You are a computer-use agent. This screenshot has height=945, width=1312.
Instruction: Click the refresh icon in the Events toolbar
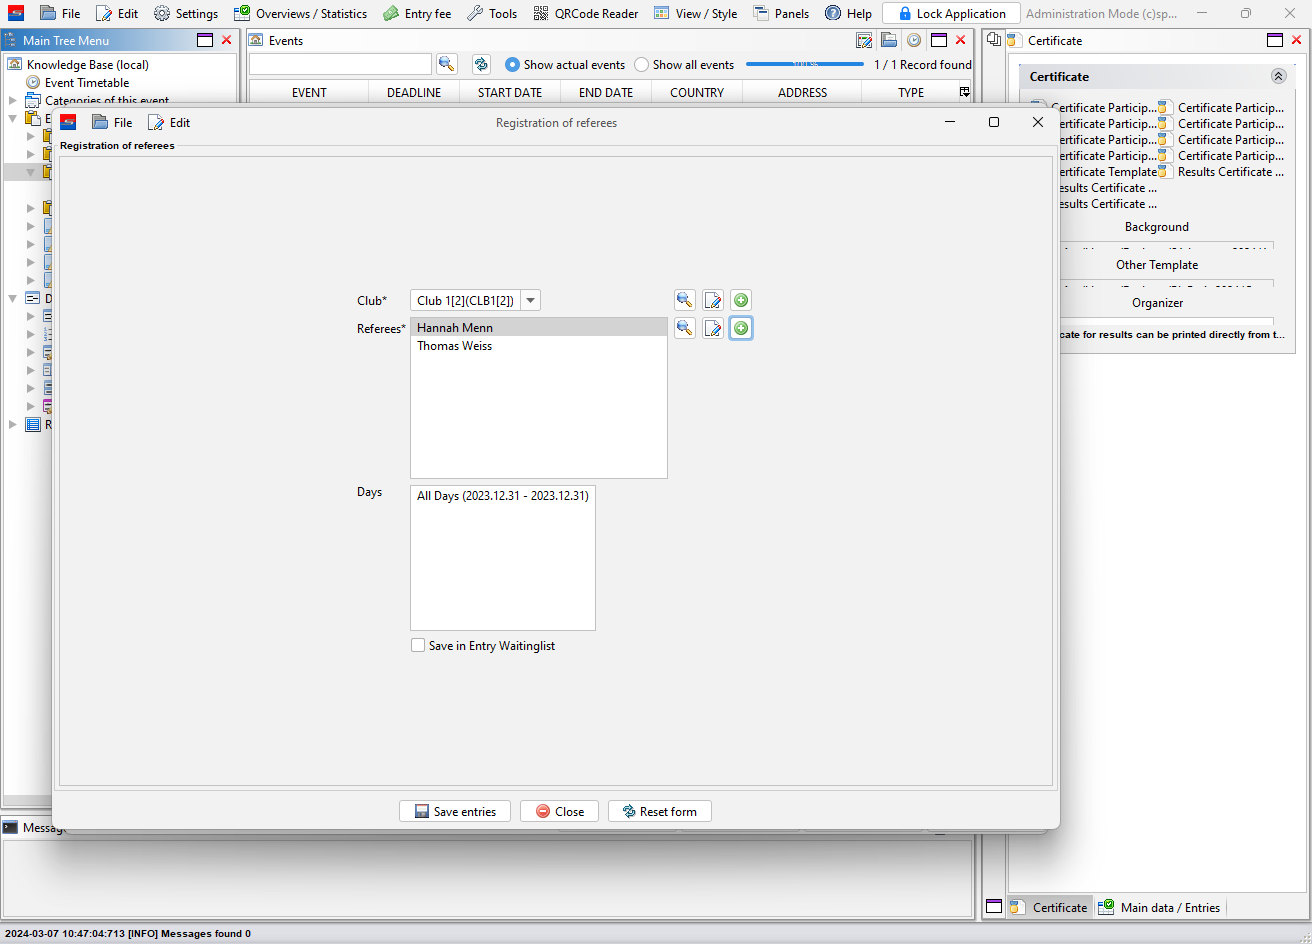pyautogui.click(x=481, y=64)
